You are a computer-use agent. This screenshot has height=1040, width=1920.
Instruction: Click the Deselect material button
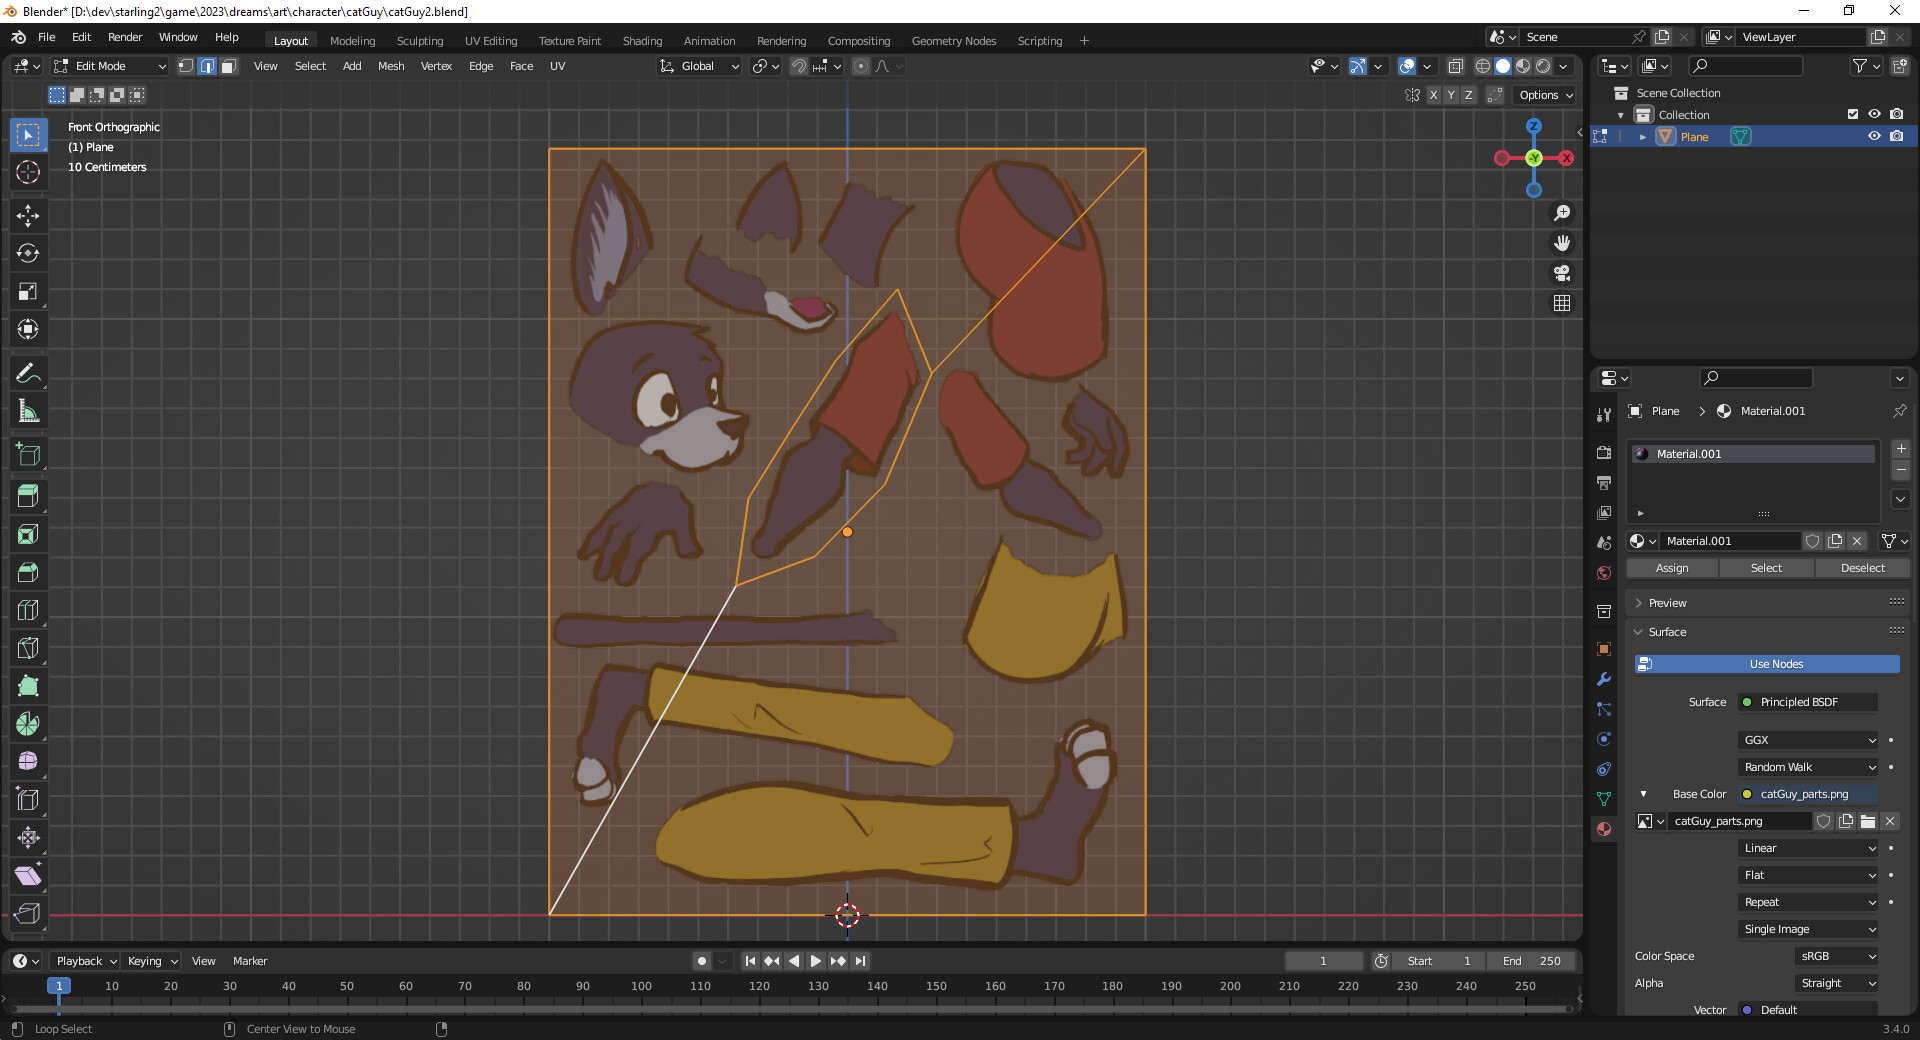click(1862, 568)
